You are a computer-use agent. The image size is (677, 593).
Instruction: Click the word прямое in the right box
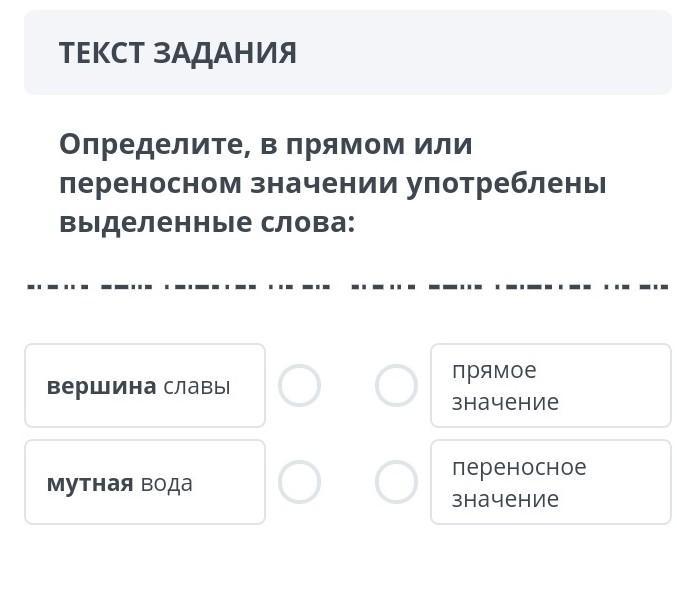click(x=494, y=370)
